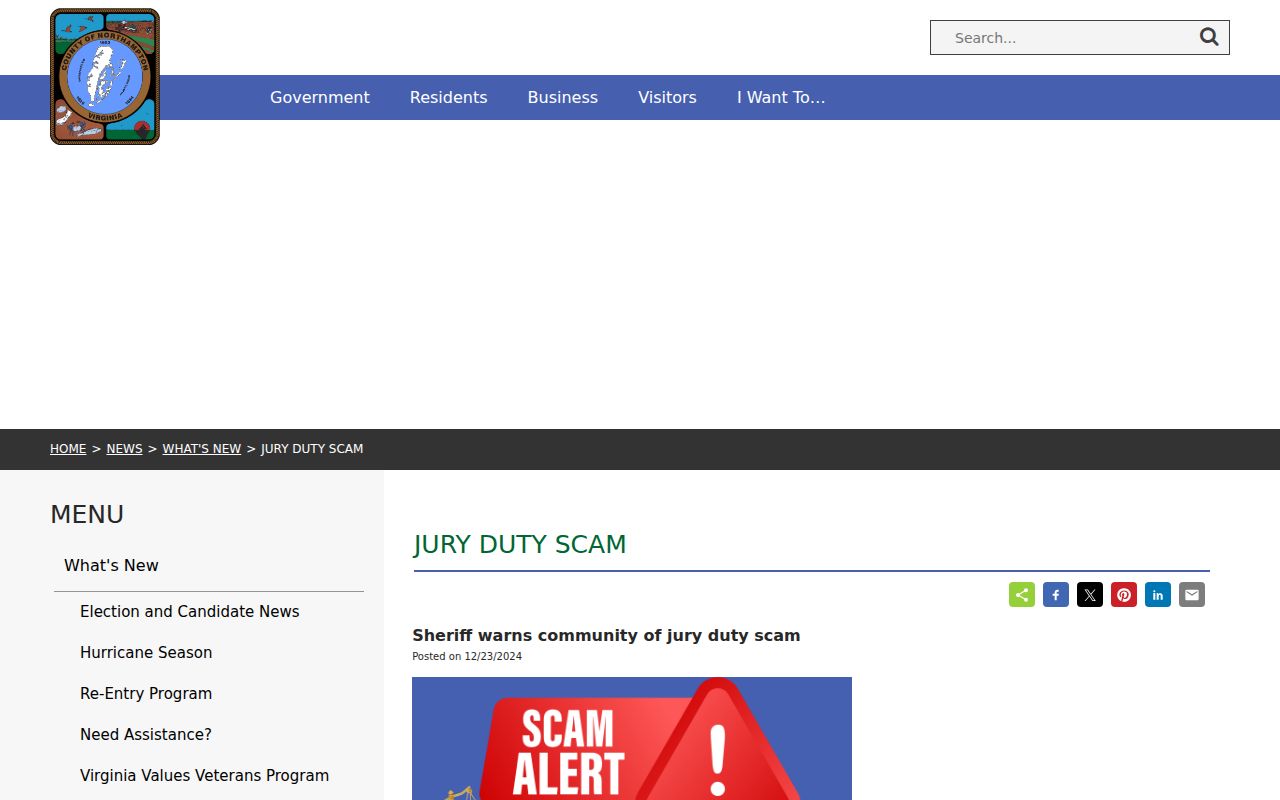This screenshot has width=1280, height=800.
Task: Open the Business menu
Action: coord(563,97)
